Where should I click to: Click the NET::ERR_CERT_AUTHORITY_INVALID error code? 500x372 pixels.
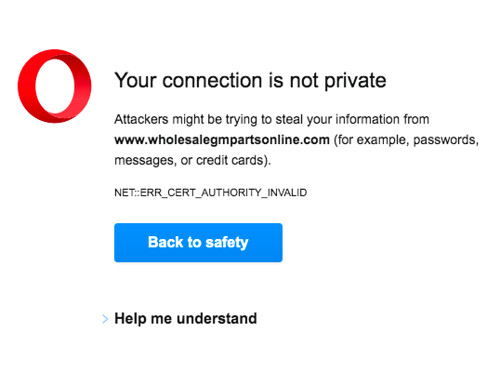210,193
